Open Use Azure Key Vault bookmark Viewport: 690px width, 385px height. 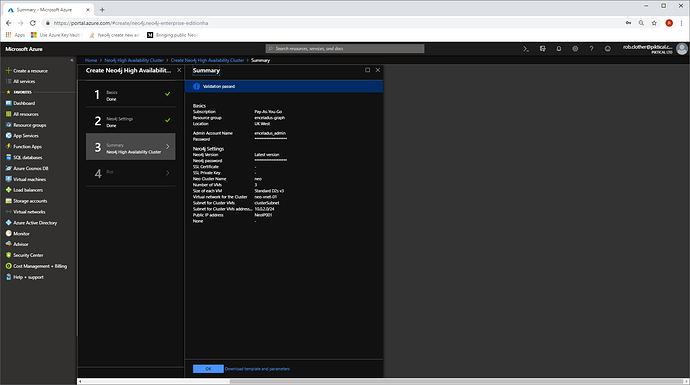tap(56, 35)
